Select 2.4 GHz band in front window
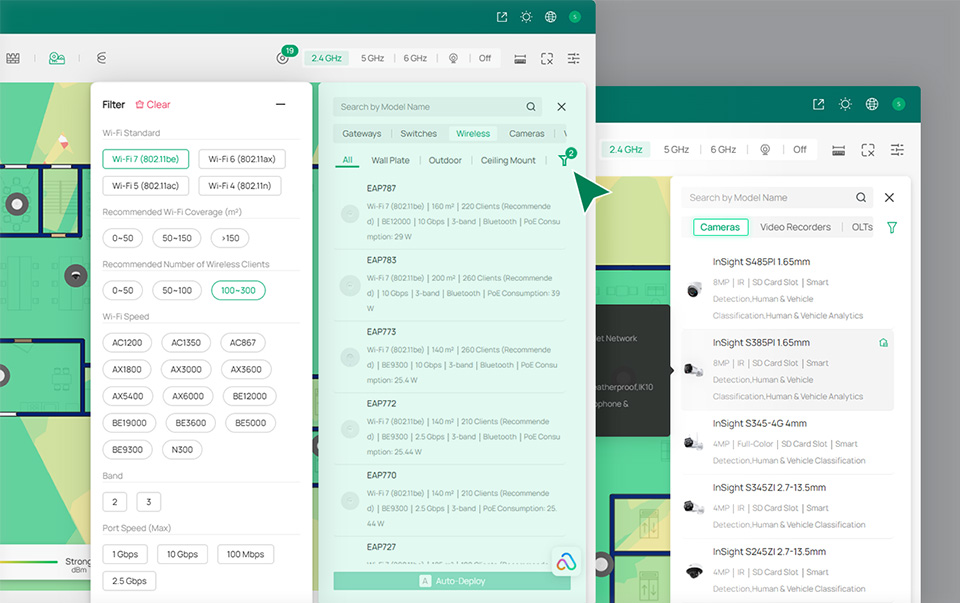The image size is (960, 603). [326, 58]
